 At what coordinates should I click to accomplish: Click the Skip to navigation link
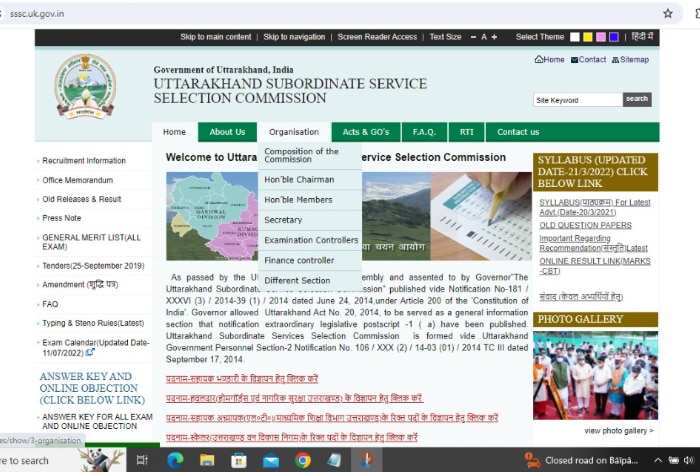294,37
